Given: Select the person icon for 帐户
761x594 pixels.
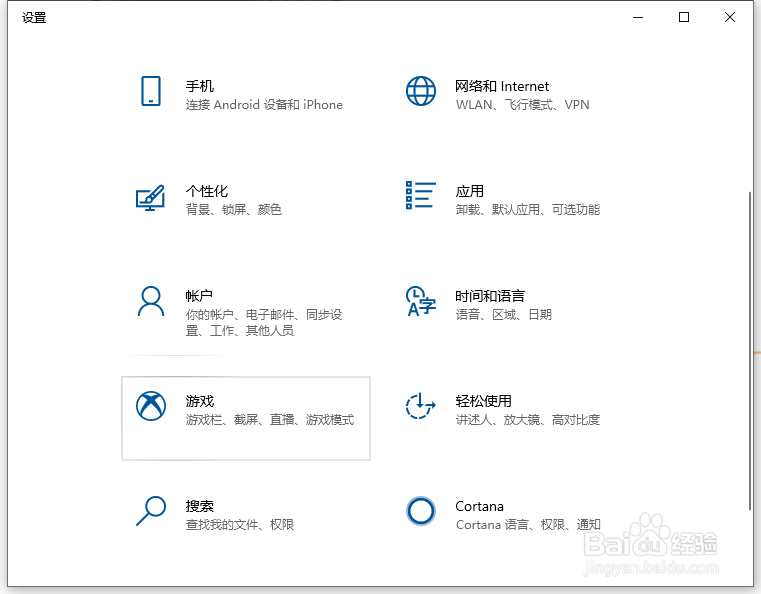Looking at the screenshot, I should click(151, 301).
